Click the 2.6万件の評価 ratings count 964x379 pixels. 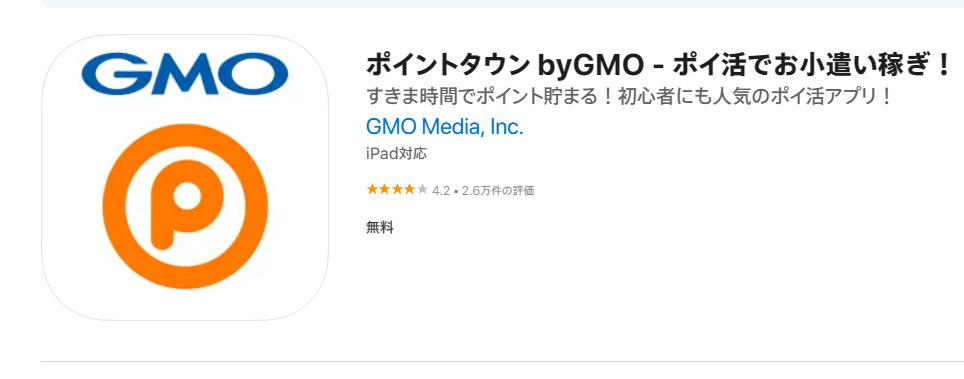498,191
